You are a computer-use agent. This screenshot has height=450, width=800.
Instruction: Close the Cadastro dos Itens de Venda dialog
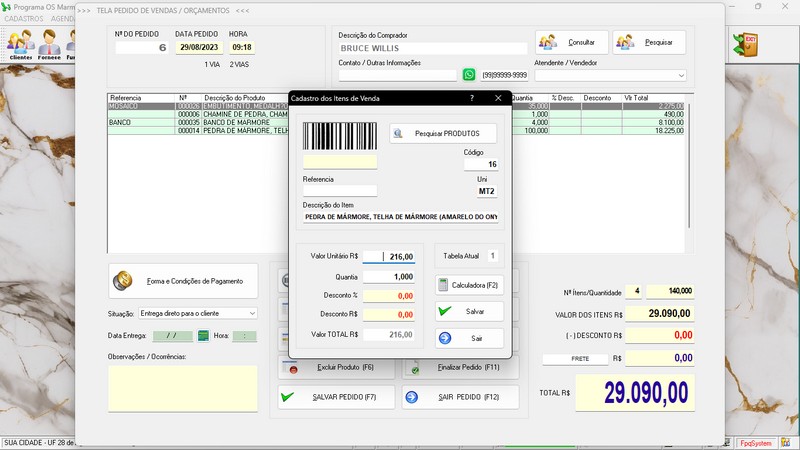point(498,98)
